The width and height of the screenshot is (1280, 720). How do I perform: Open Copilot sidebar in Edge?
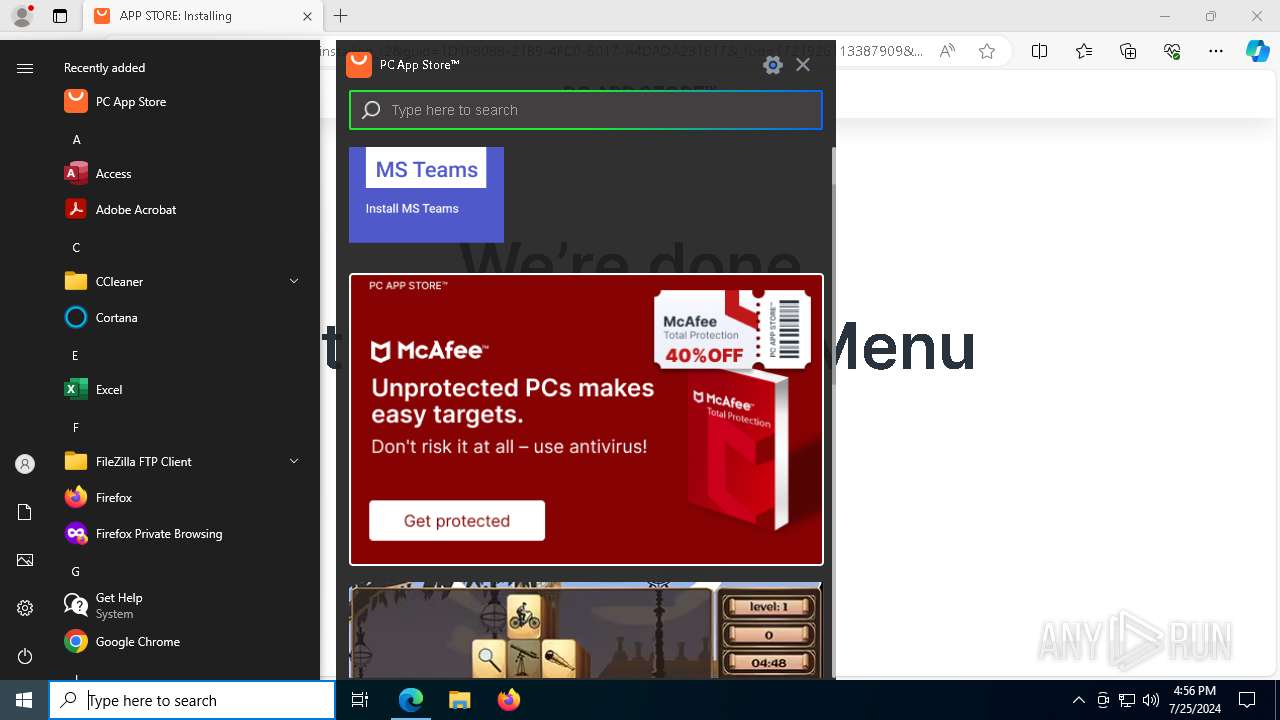pyautogui.click(x=1258, y=51)
